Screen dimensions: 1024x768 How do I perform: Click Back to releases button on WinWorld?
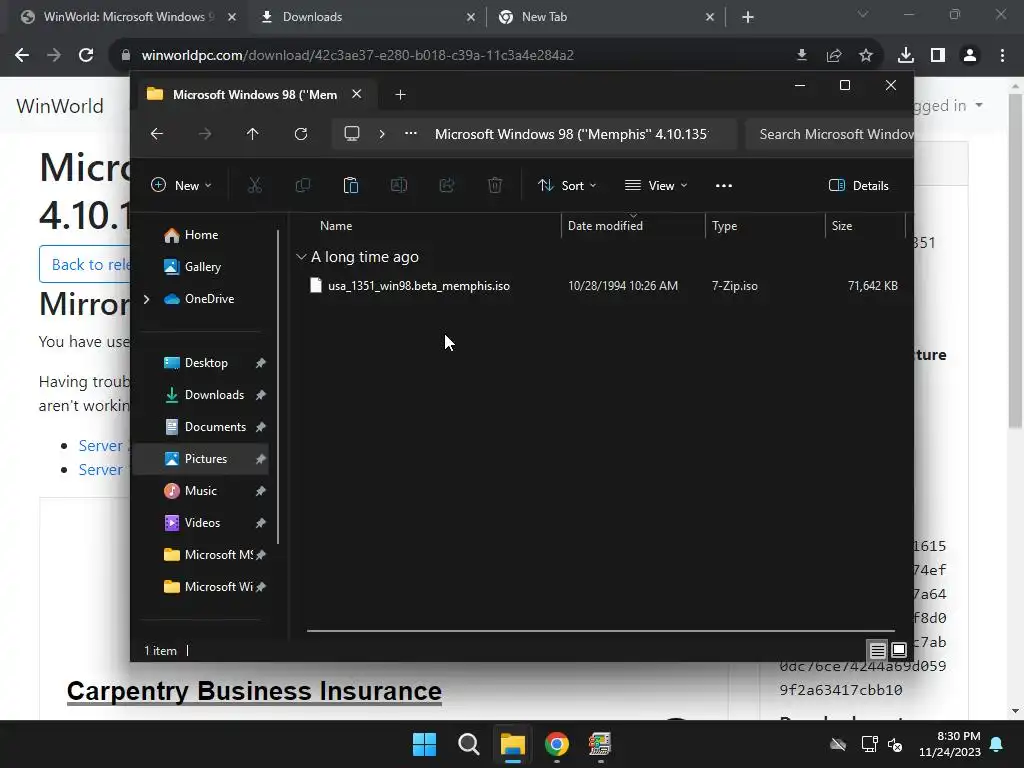coord(85,264)
